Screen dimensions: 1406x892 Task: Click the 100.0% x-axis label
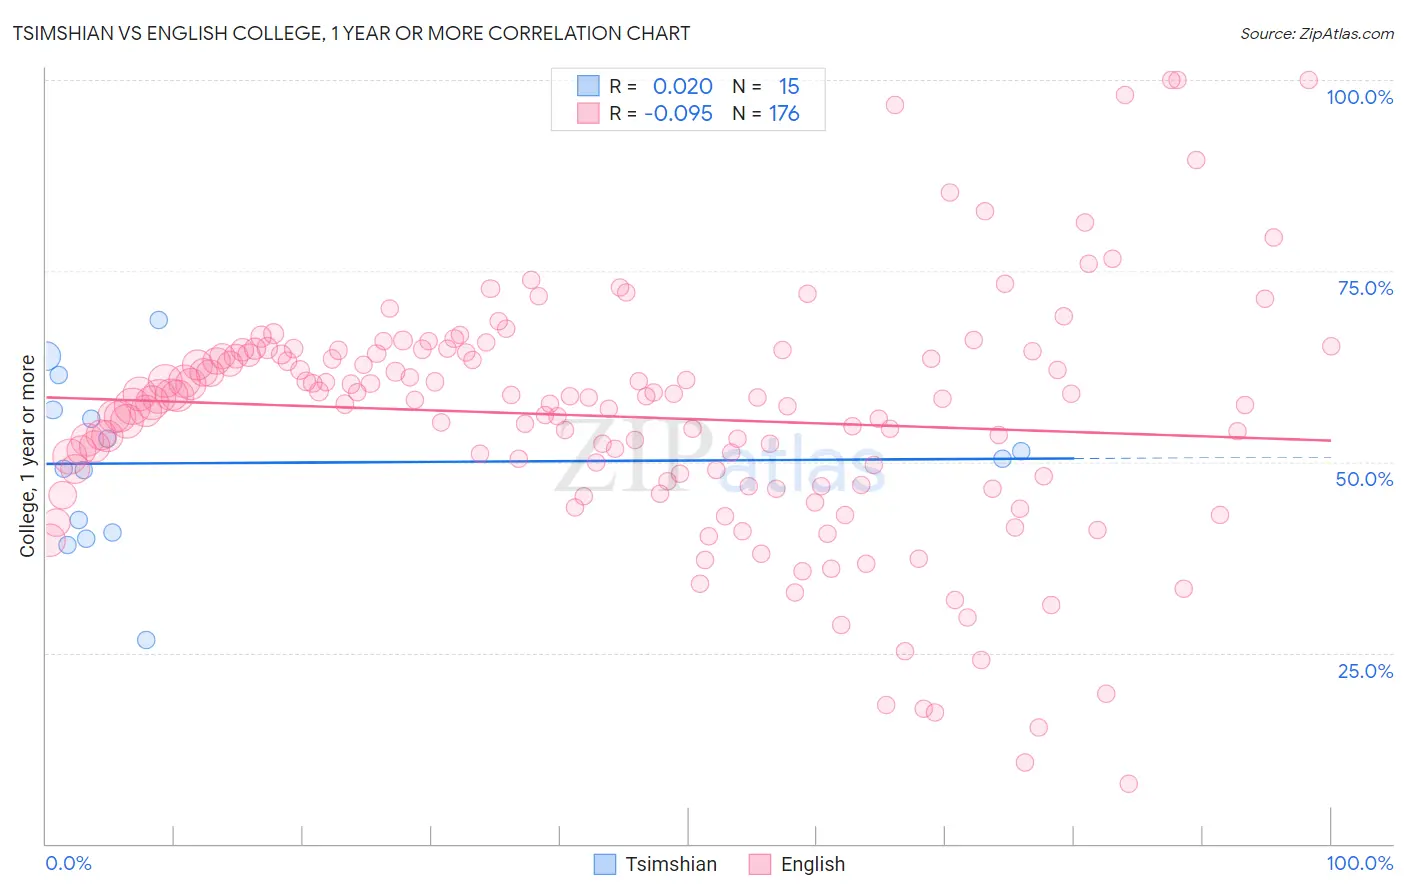1360,863
